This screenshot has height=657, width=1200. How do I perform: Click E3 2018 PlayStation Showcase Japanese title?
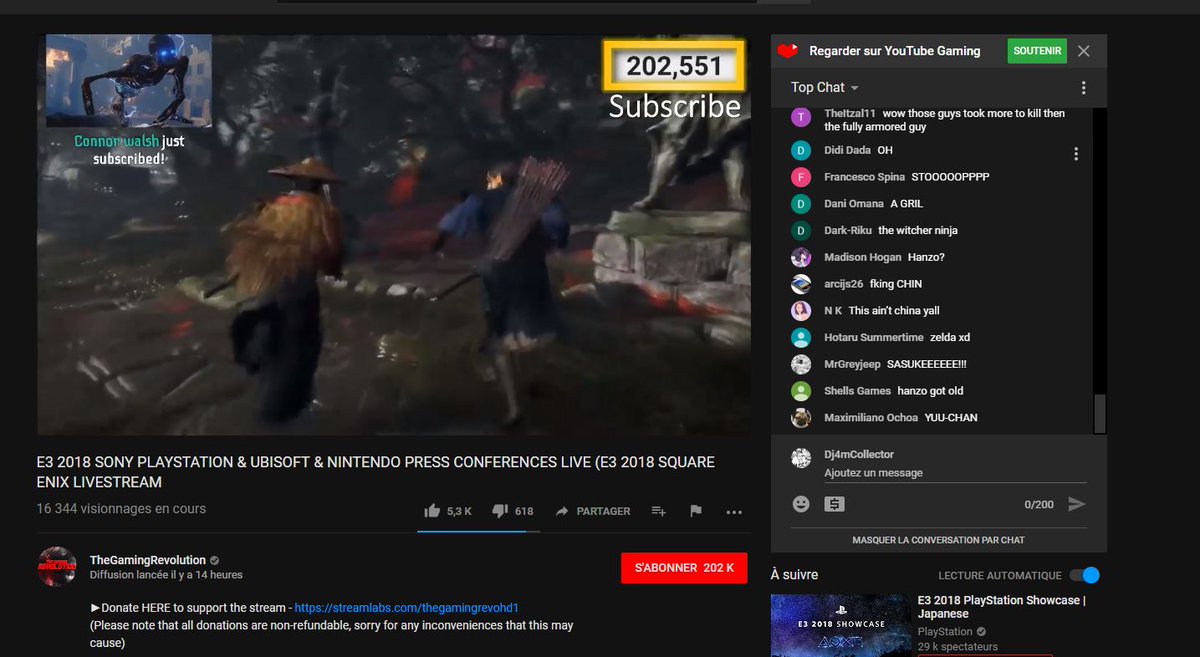(x=999, y=607)
